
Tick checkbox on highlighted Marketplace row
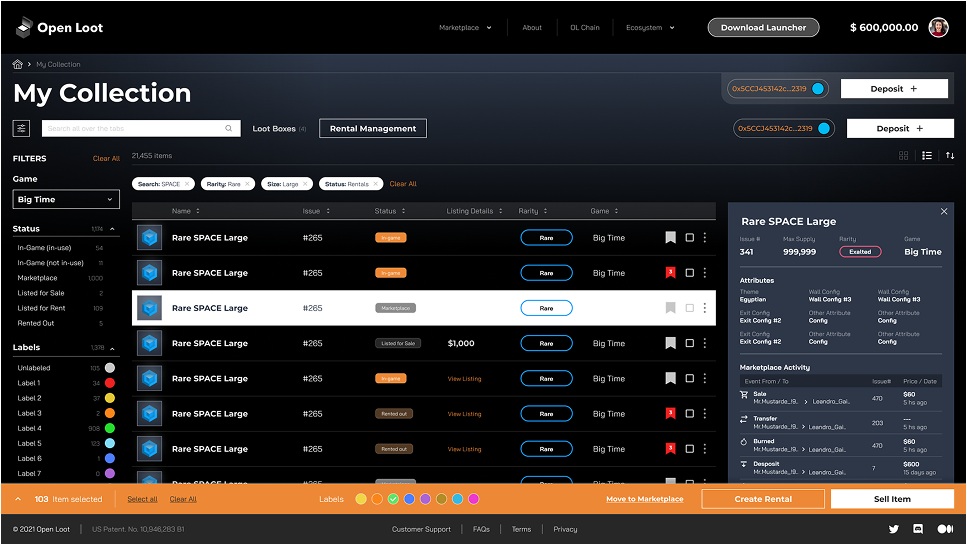tap(689, 308)
